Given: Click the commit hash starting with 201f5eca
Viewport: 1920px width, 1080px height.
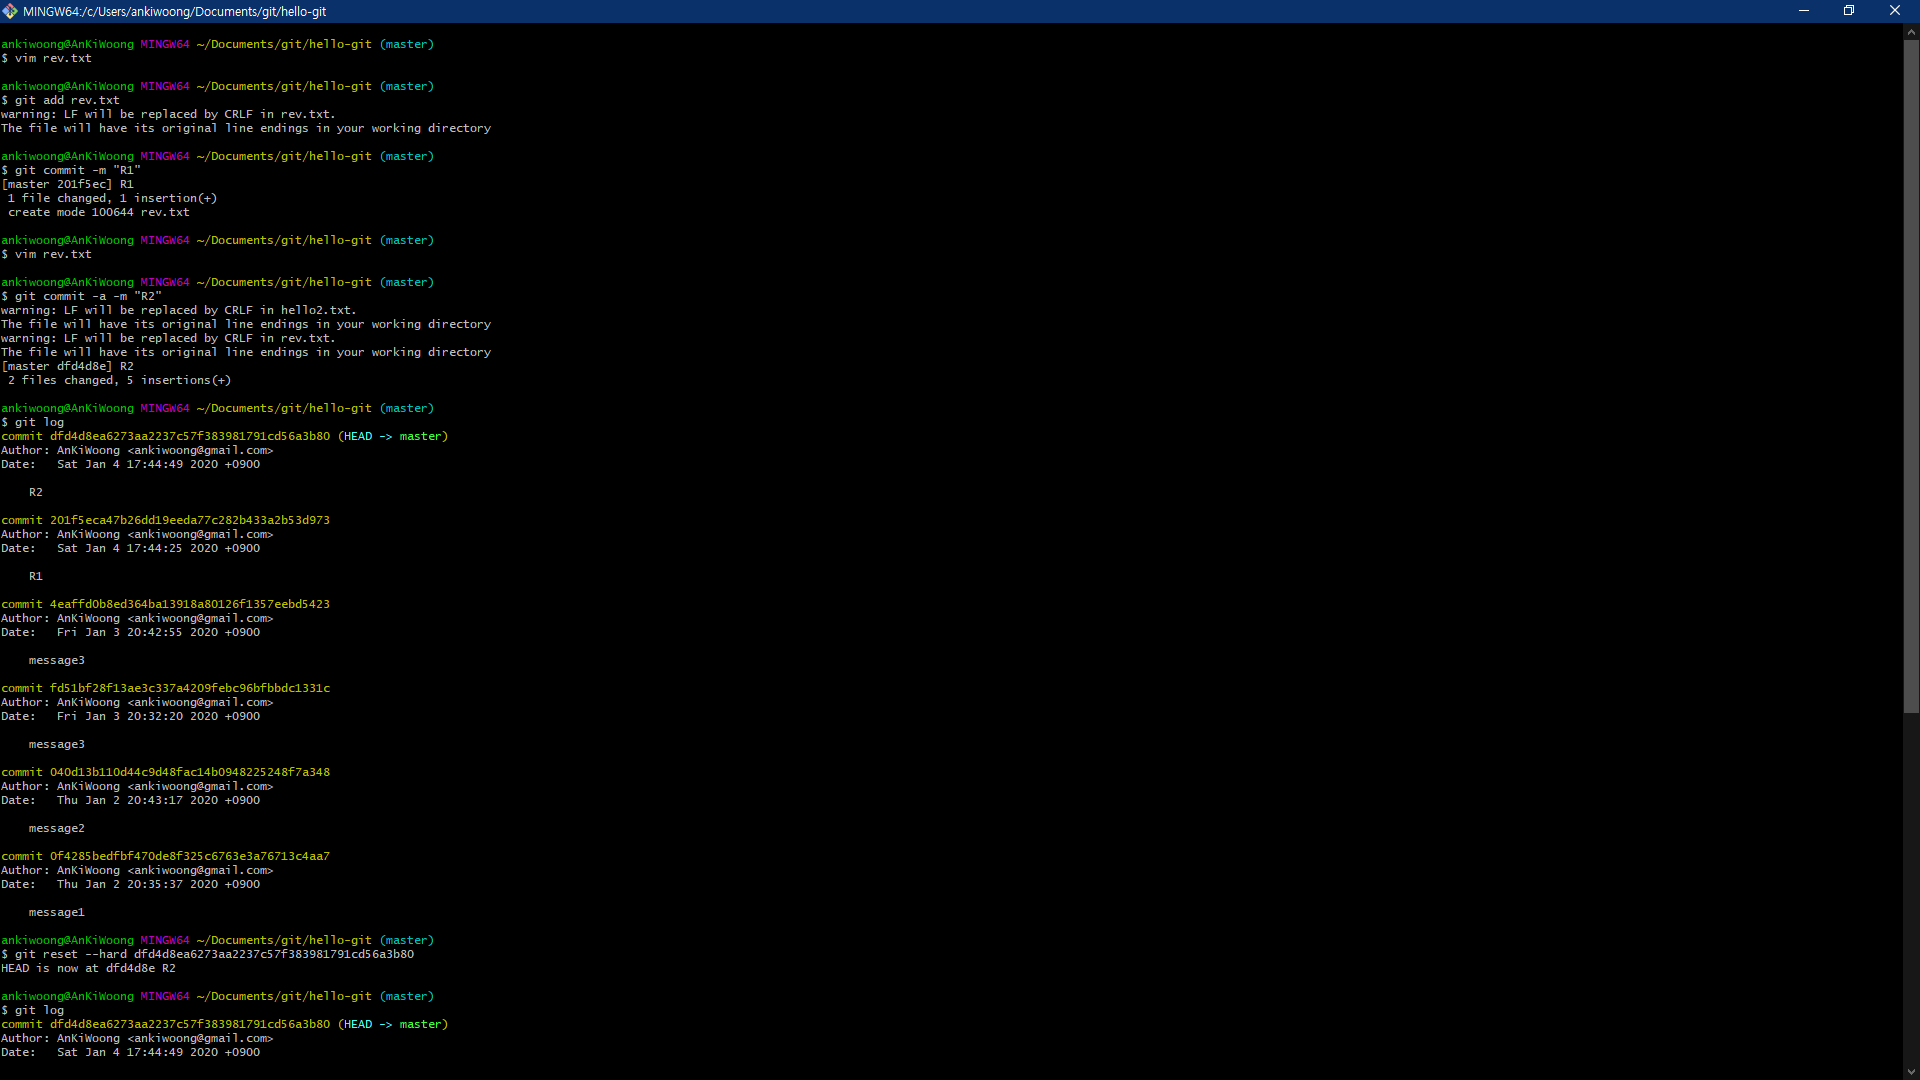Looking at the screenshot, I should tap(190, 520).
